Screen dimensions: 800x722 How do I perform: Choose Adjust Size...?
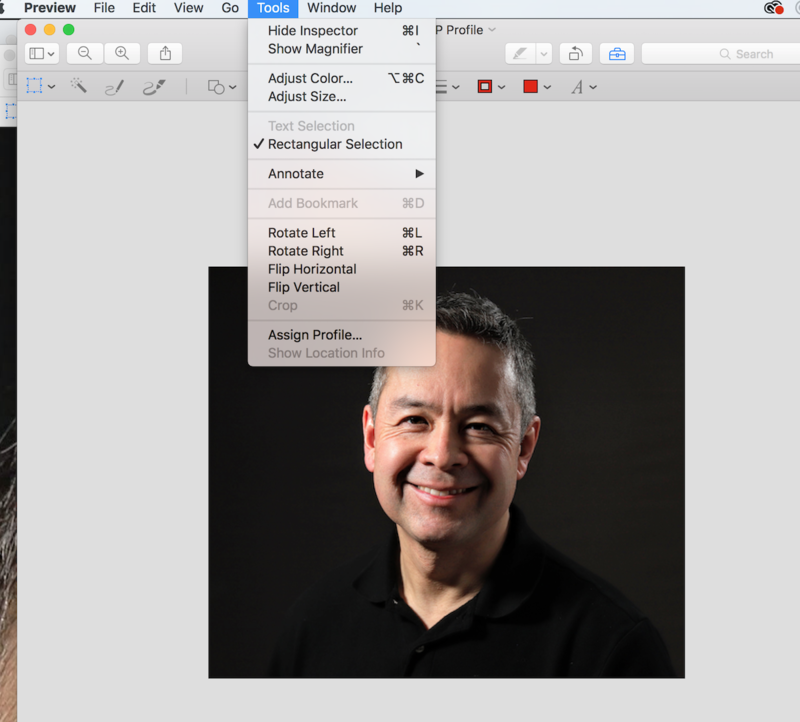point(341,96)
